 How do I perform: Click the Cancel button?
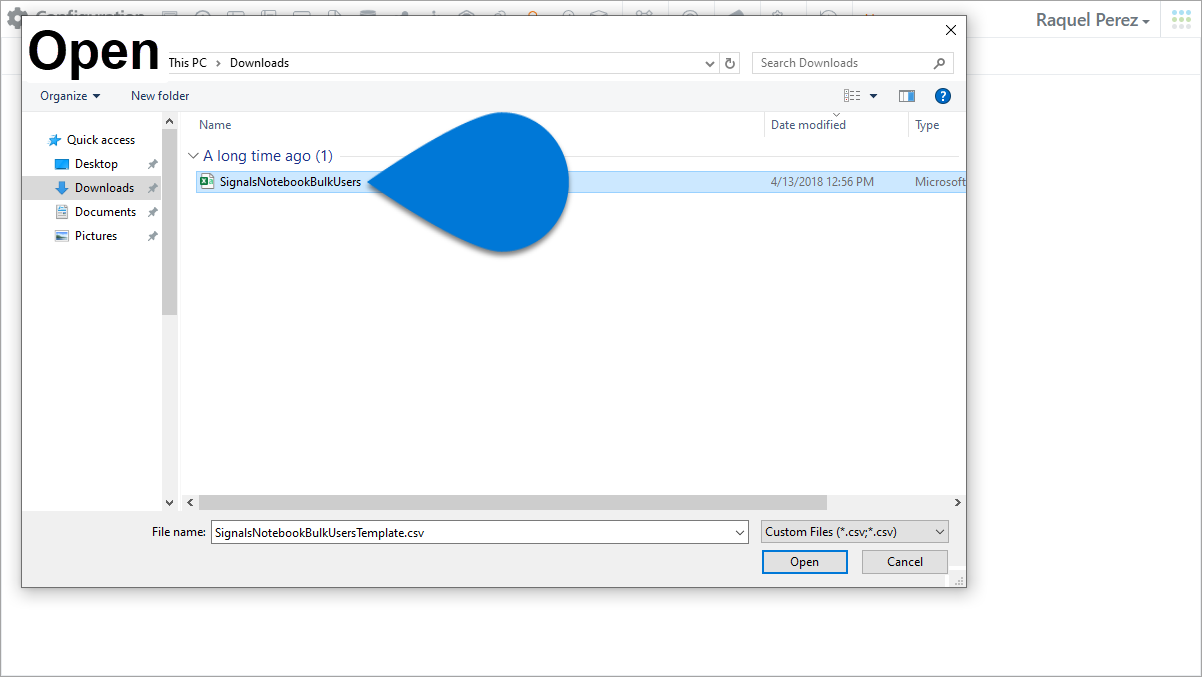905,562
